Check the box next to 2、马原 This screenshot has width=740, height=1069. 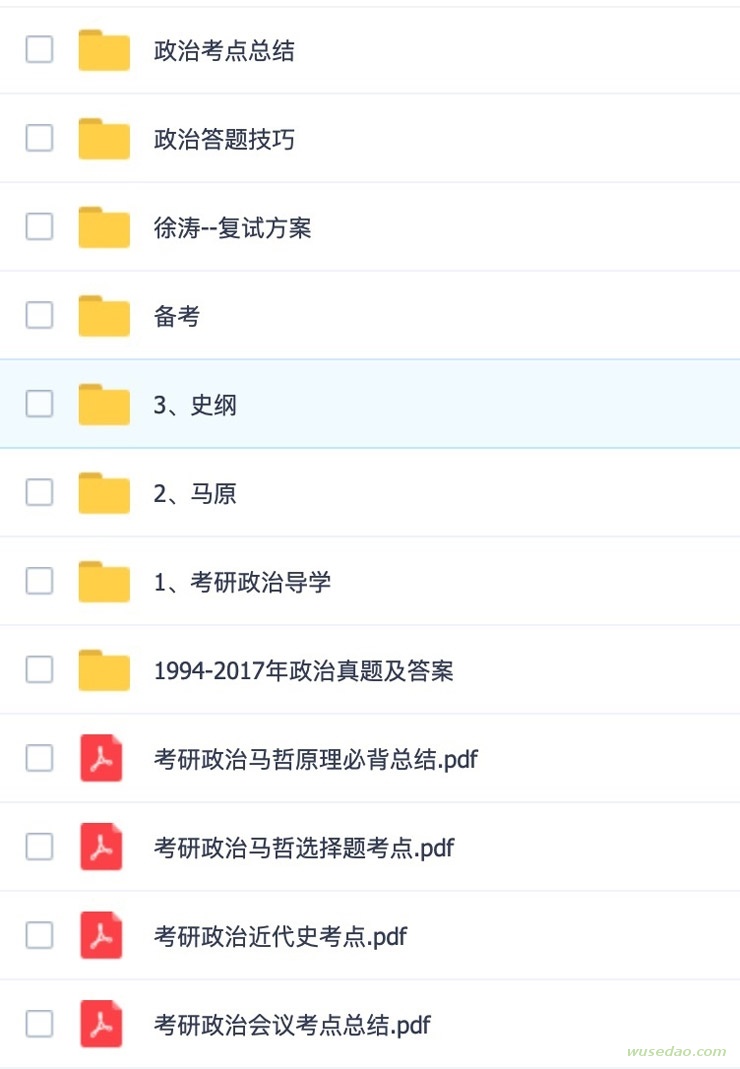[40, 492]
